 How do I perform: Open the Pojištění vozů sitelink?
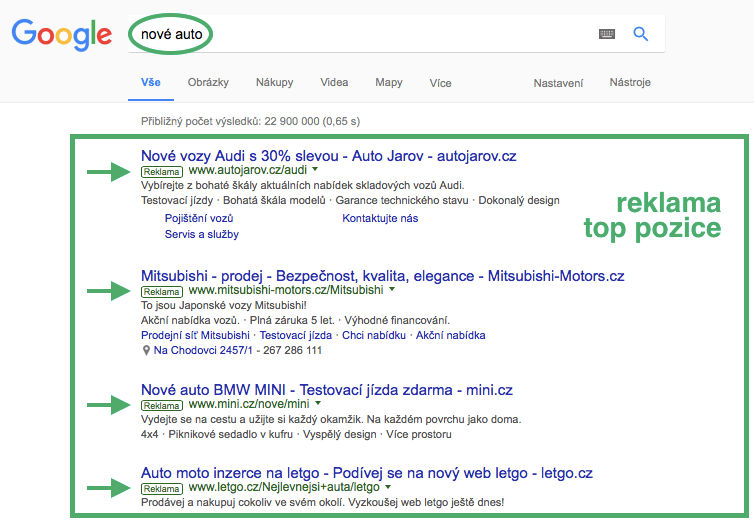(x=199, y=218)
